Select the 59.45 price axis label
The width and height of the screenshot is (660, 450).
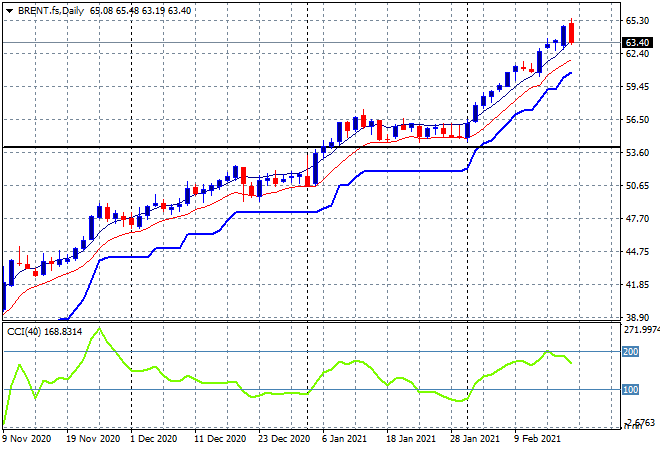tap(637, 86)
